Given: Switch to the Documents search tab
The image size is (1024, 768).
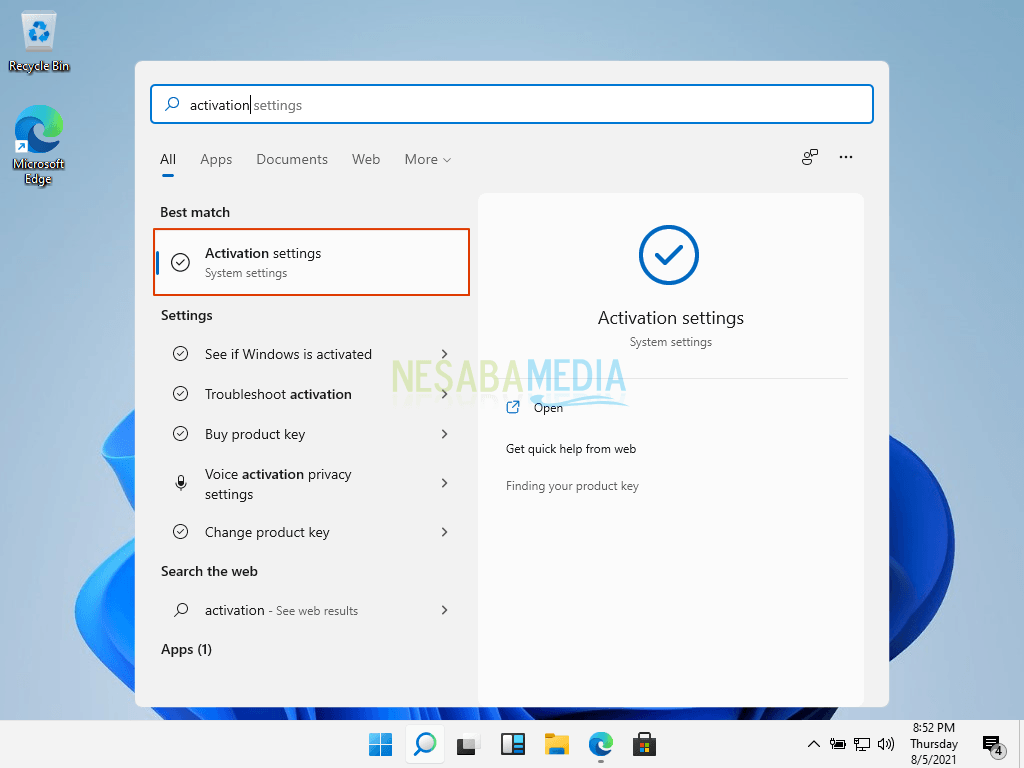Looking at the screenshot, I should coord(291,159).
